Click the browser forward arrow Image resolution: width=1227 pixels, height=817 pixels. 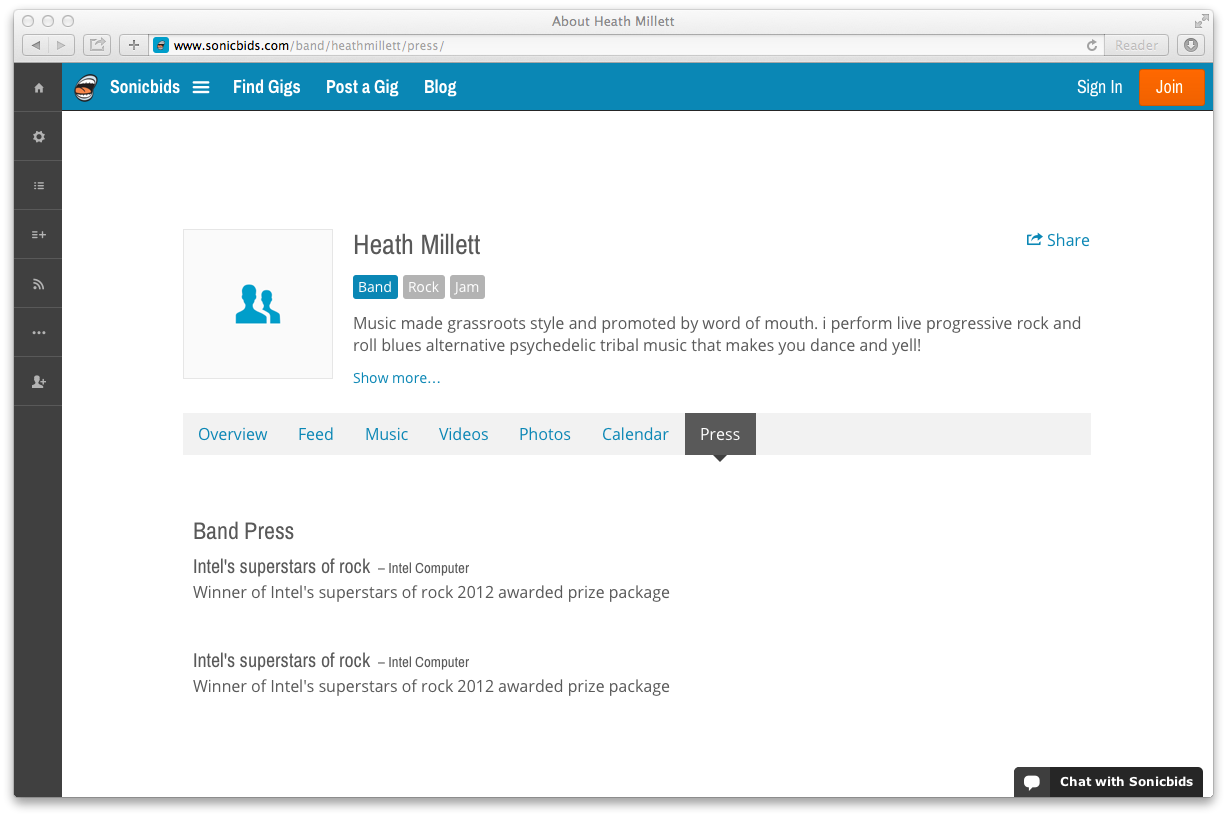pyautogui.click(x=62, y=45)
